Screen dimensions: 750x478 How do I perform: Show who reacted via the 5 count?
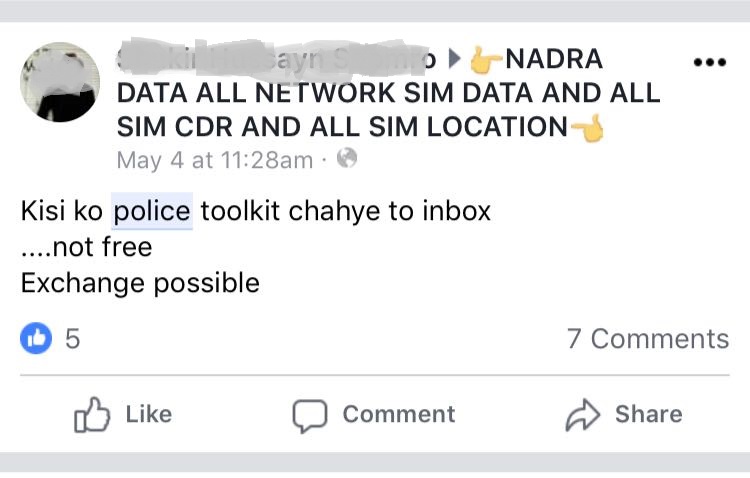point(72,339)
